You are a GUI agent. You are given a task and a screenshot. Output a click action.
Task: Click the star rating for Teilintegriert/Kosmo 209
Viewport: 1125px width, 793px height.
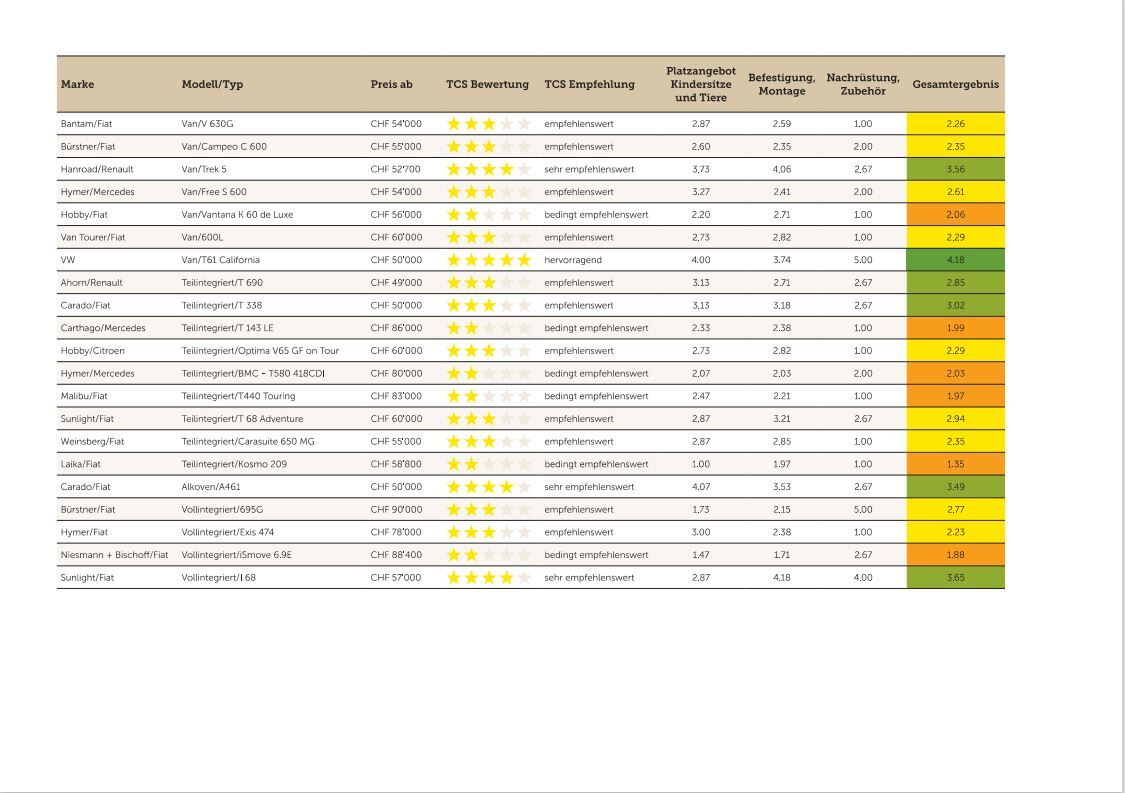(489, 464)
